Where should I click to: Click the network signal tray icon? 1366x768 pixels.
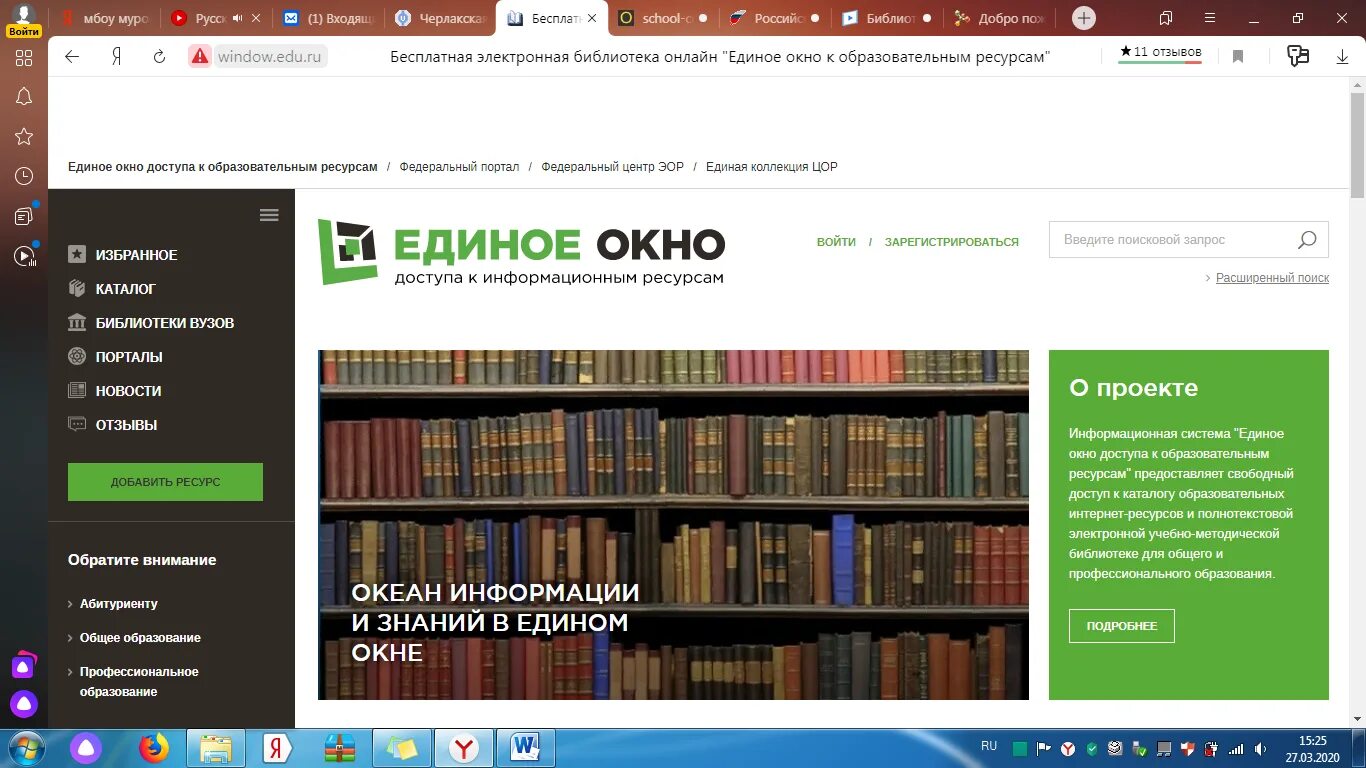[x=1236, y=748]
